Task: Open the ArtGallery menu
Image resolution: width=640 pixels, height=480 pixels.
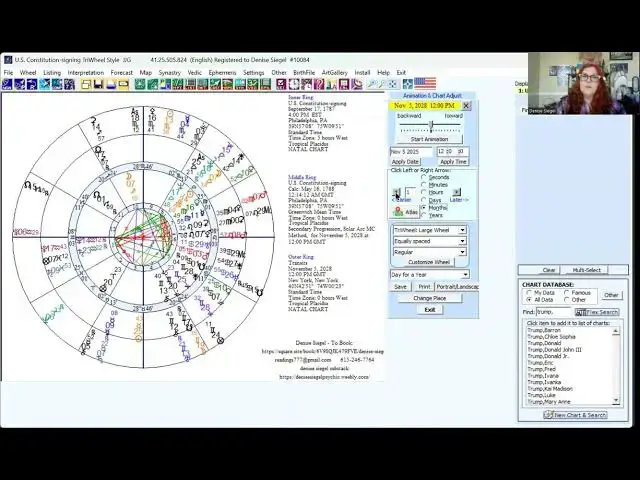Action: 335,73
